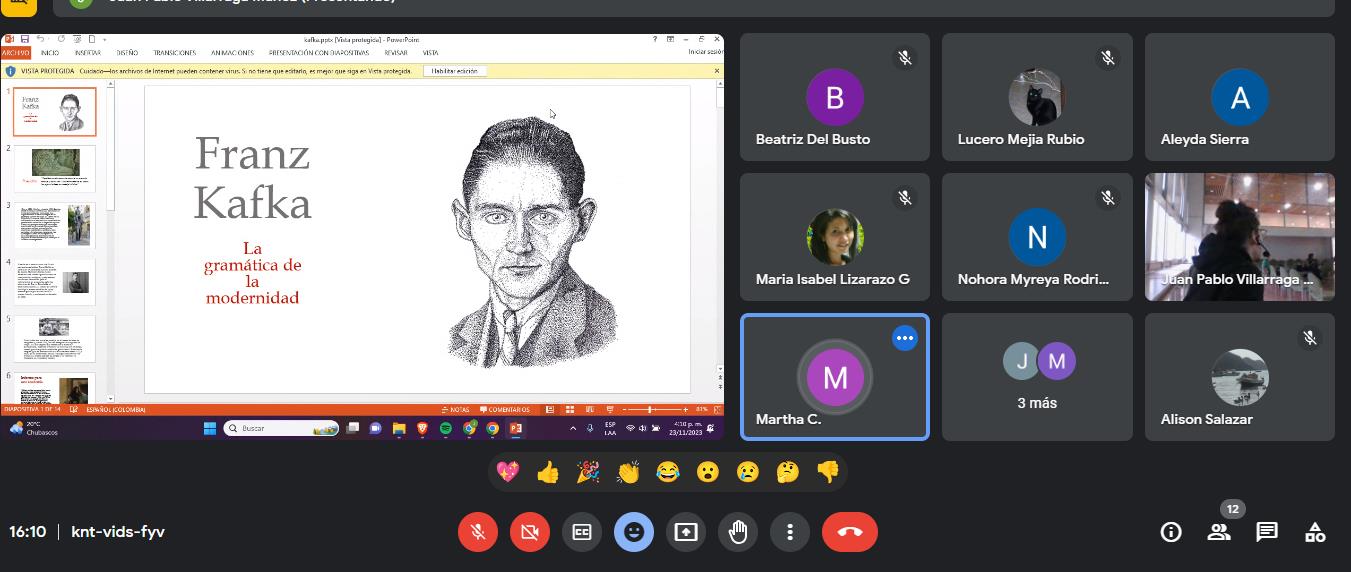Open the chat with everyone panel
Screen dimensions: 1351x572
1267,532
